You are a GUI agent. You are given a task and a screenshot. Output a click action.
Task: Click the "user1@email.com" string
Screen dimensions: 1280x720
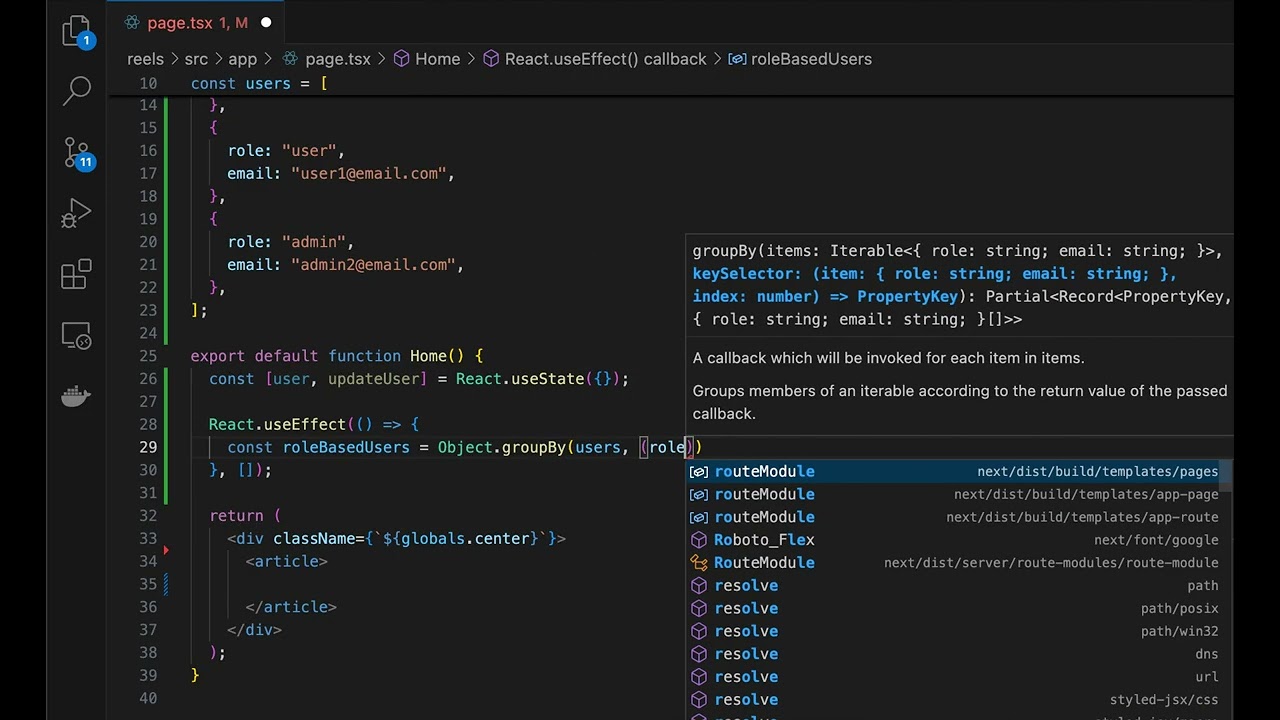[368, 174]
